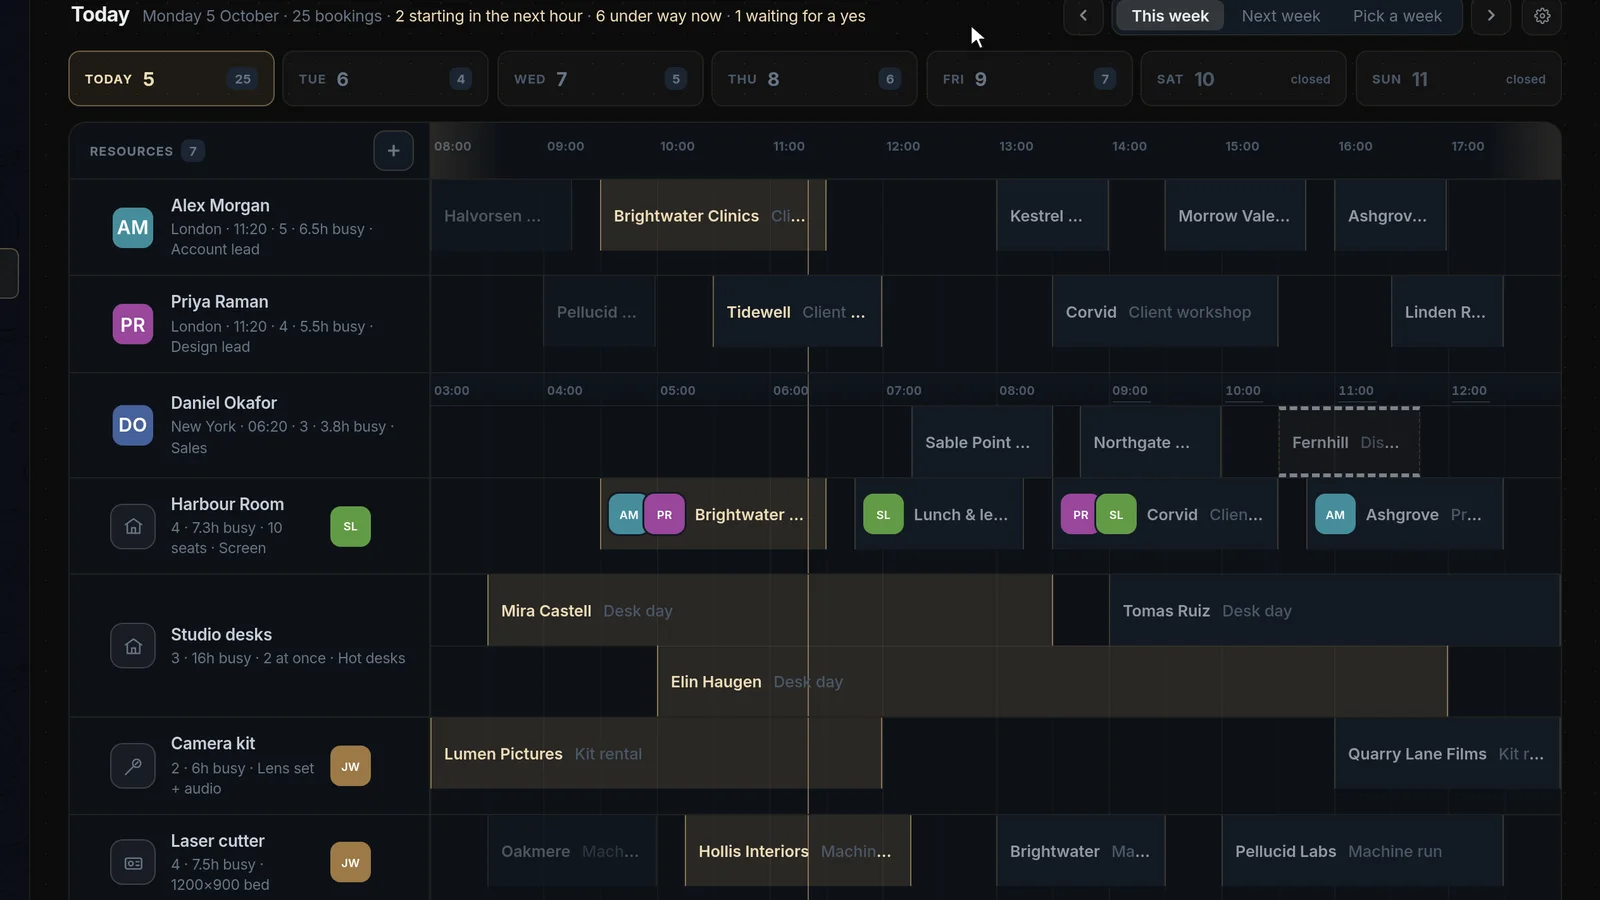This screenshot has height=900, width=1600.
Task: Open Mira Castell desk day booking
Action: (x=770, y=610)
